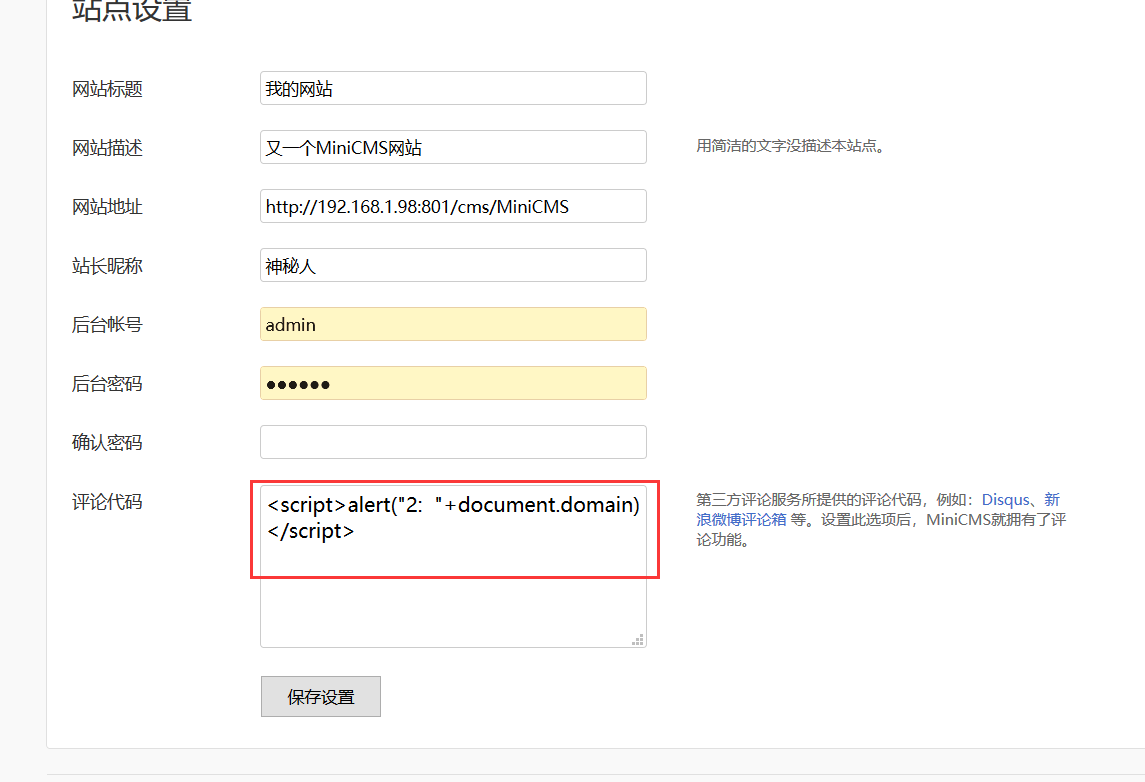
Task: Focus the 后台密码 password field
Action: [x=453, y=383]
